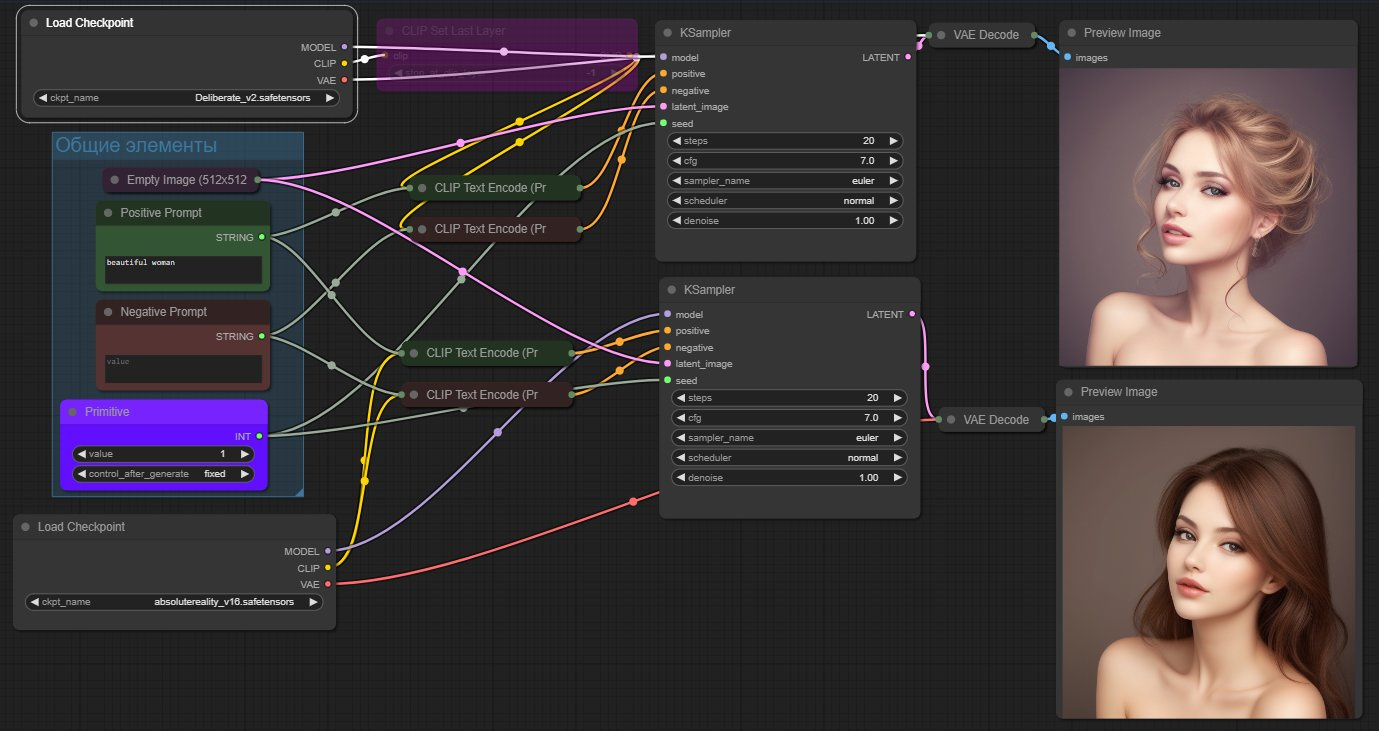Collapse the Negative Prompt node via its title circle

[109, 311]
